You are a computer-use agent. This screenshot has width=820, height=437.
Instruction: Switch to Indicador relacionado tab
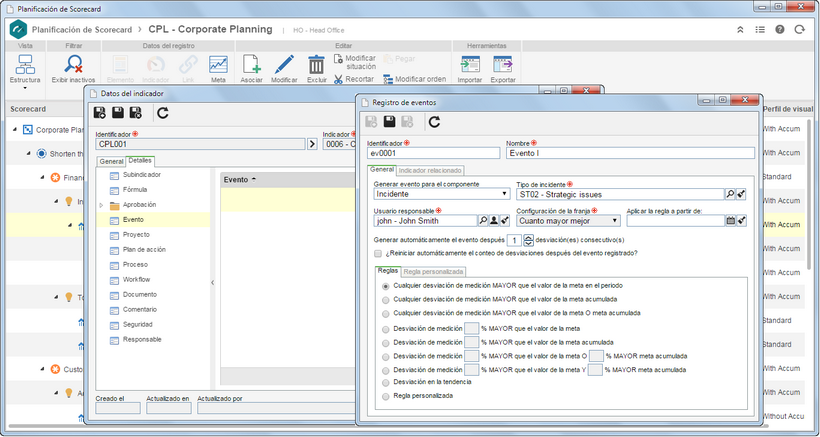coord(430,170)
